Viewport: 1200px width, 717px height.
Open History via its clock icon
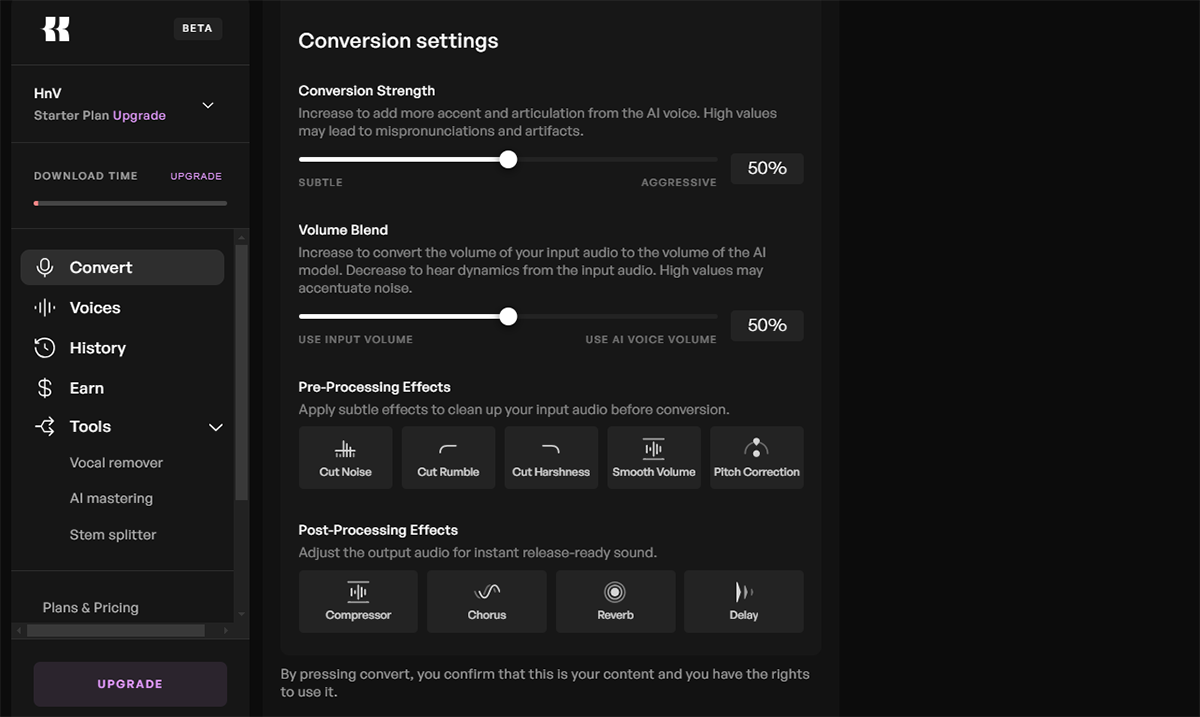click(x=45, y=348)
